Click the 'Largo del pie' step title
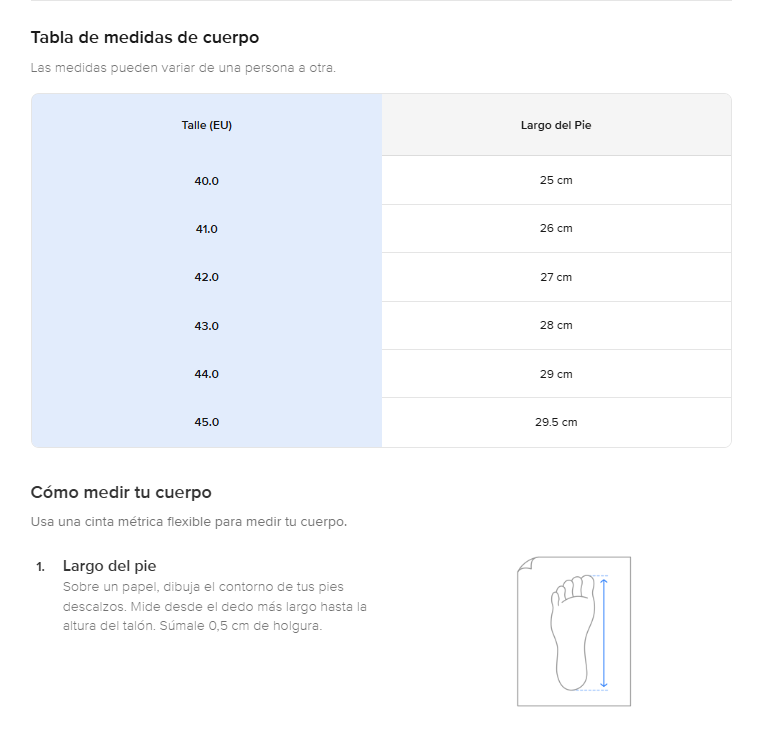Viewport: 763px width, 736px height. (109, 566)
